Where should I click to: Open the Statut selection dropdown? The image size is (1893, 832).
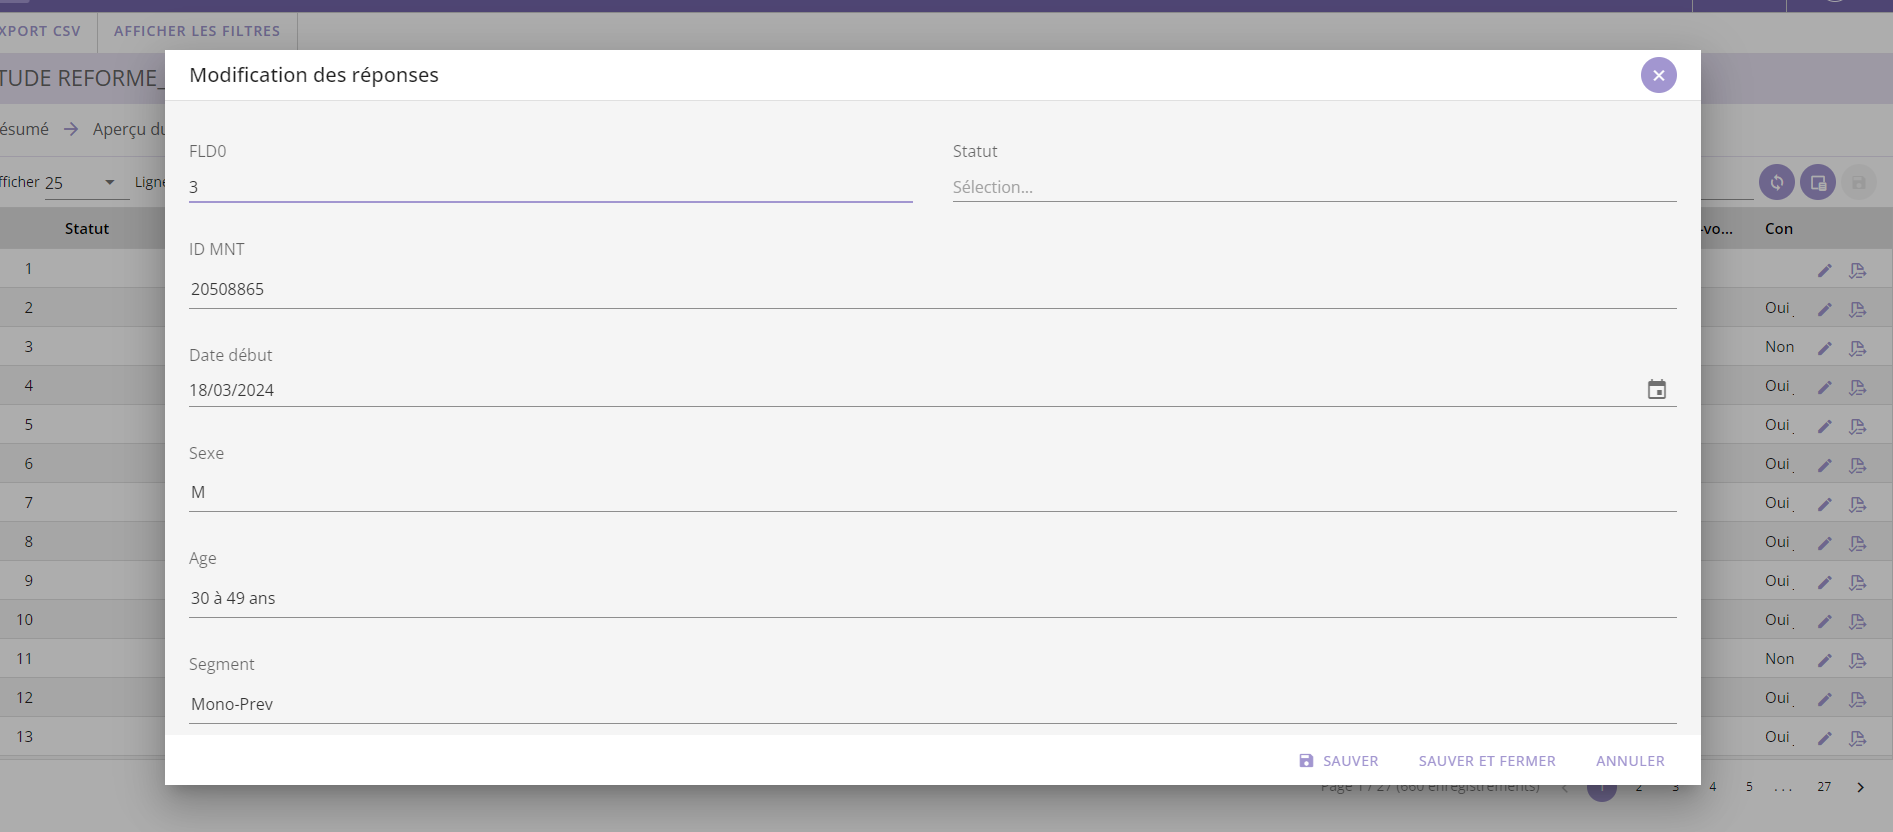pyautogui.click(x=1314, y=187)
